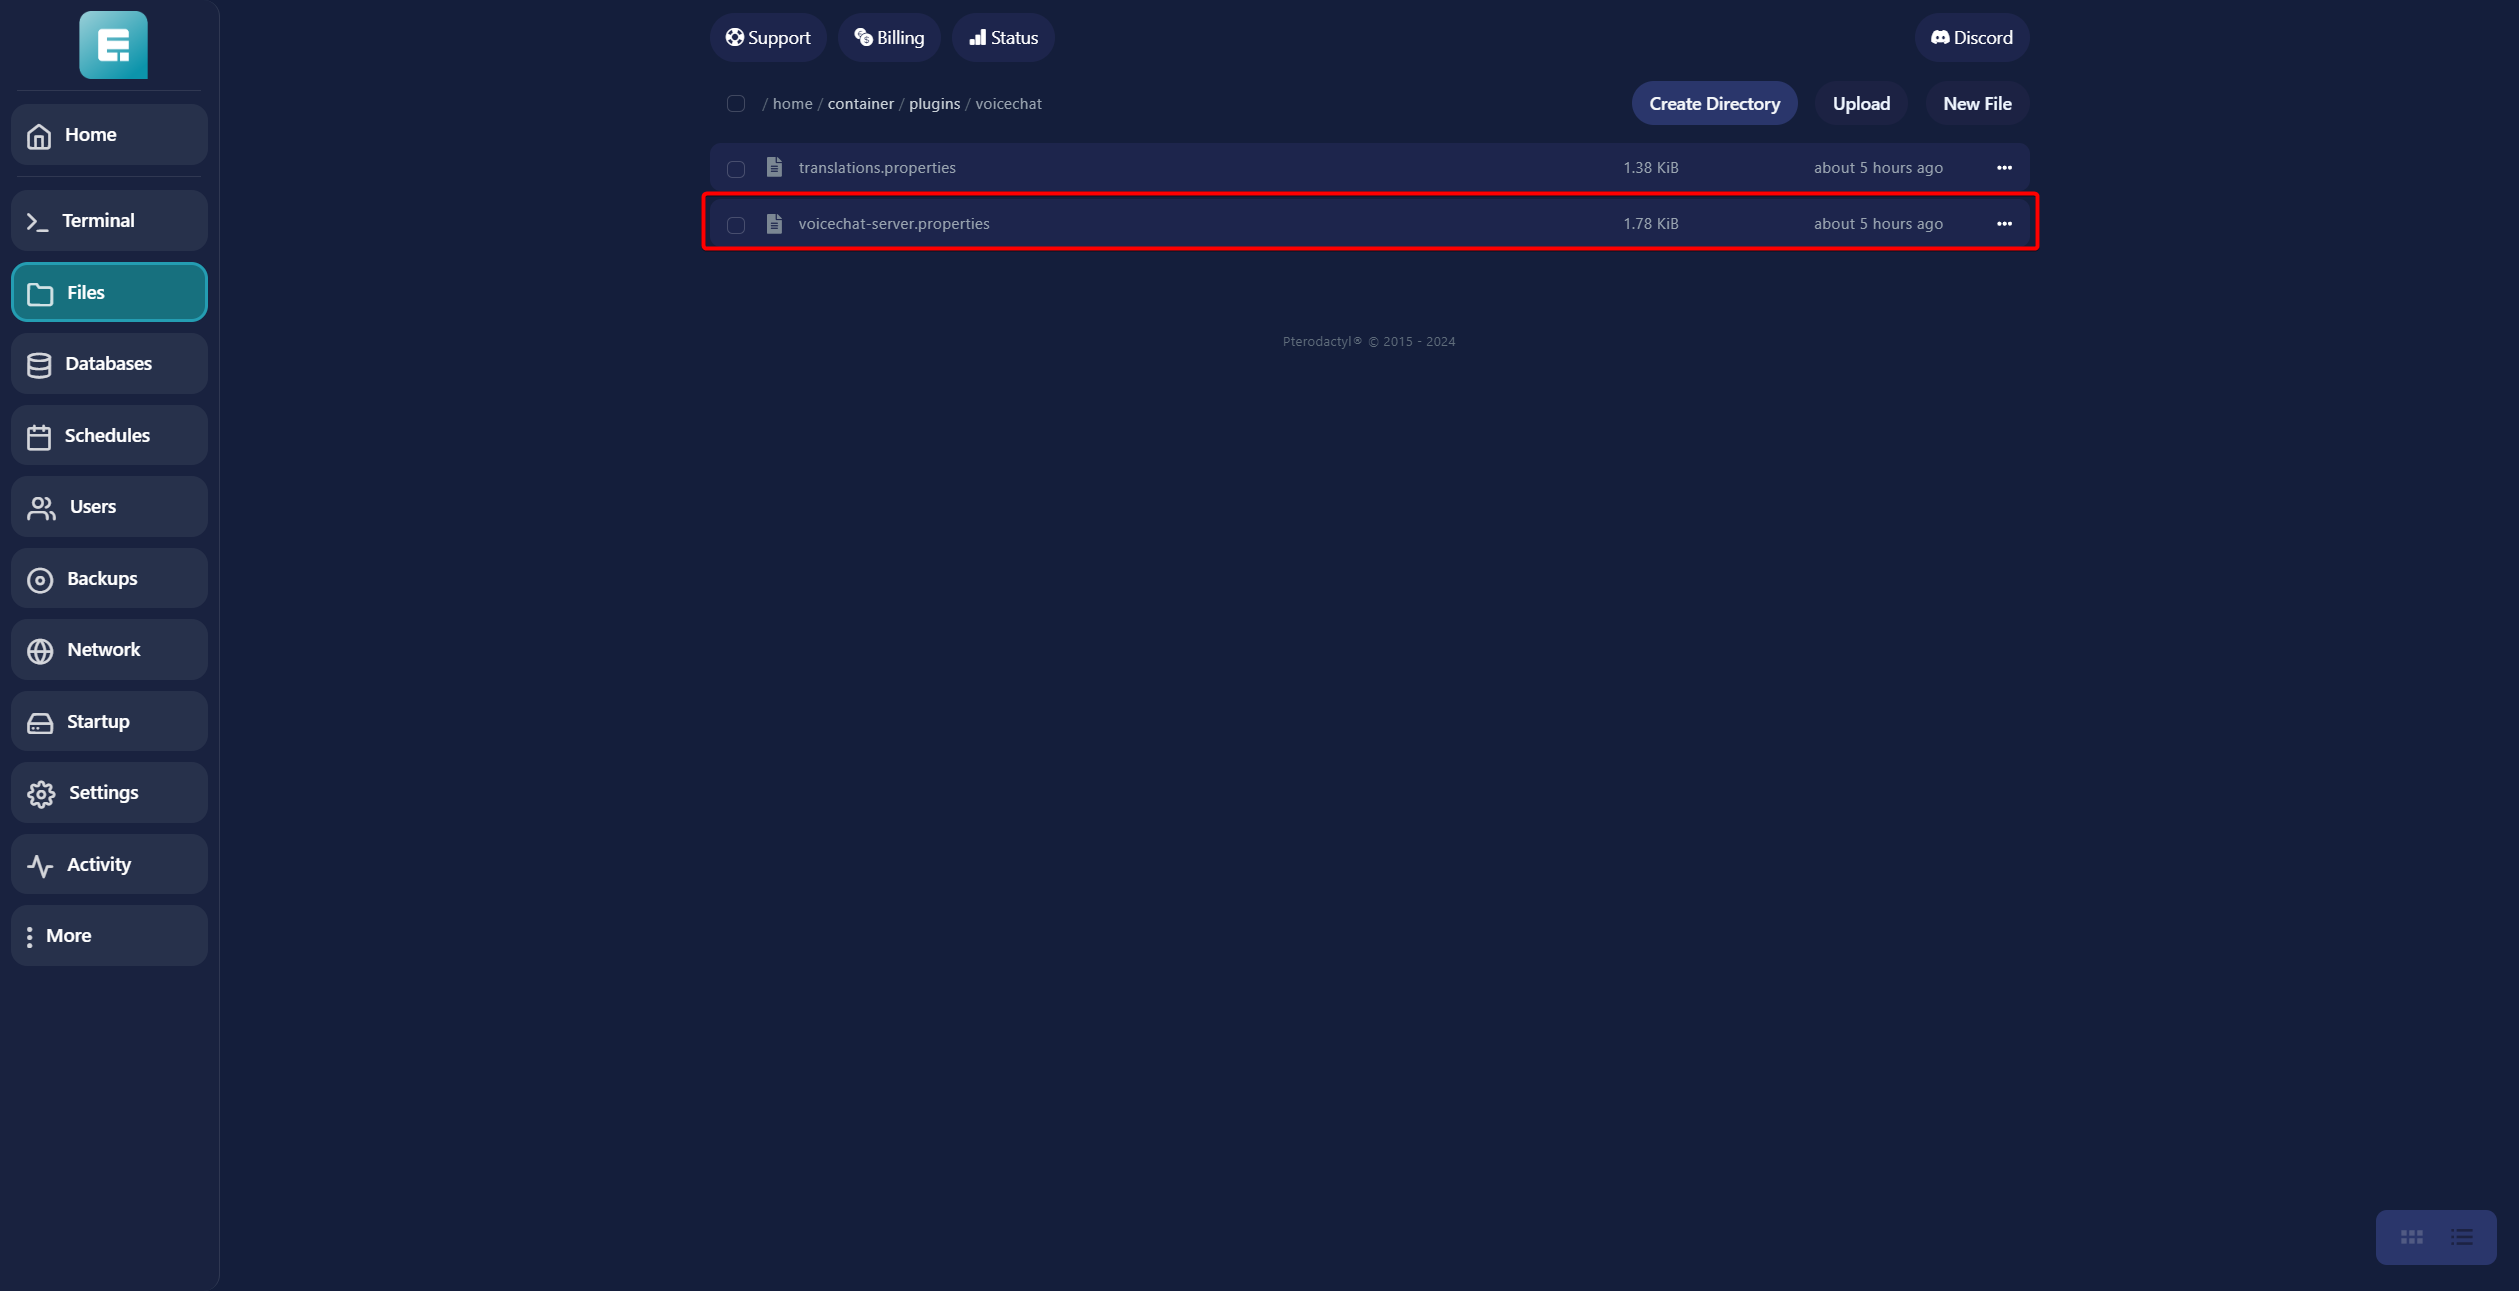
Task: Toggle the select-all files checkbox
Action: coord(736,104)
